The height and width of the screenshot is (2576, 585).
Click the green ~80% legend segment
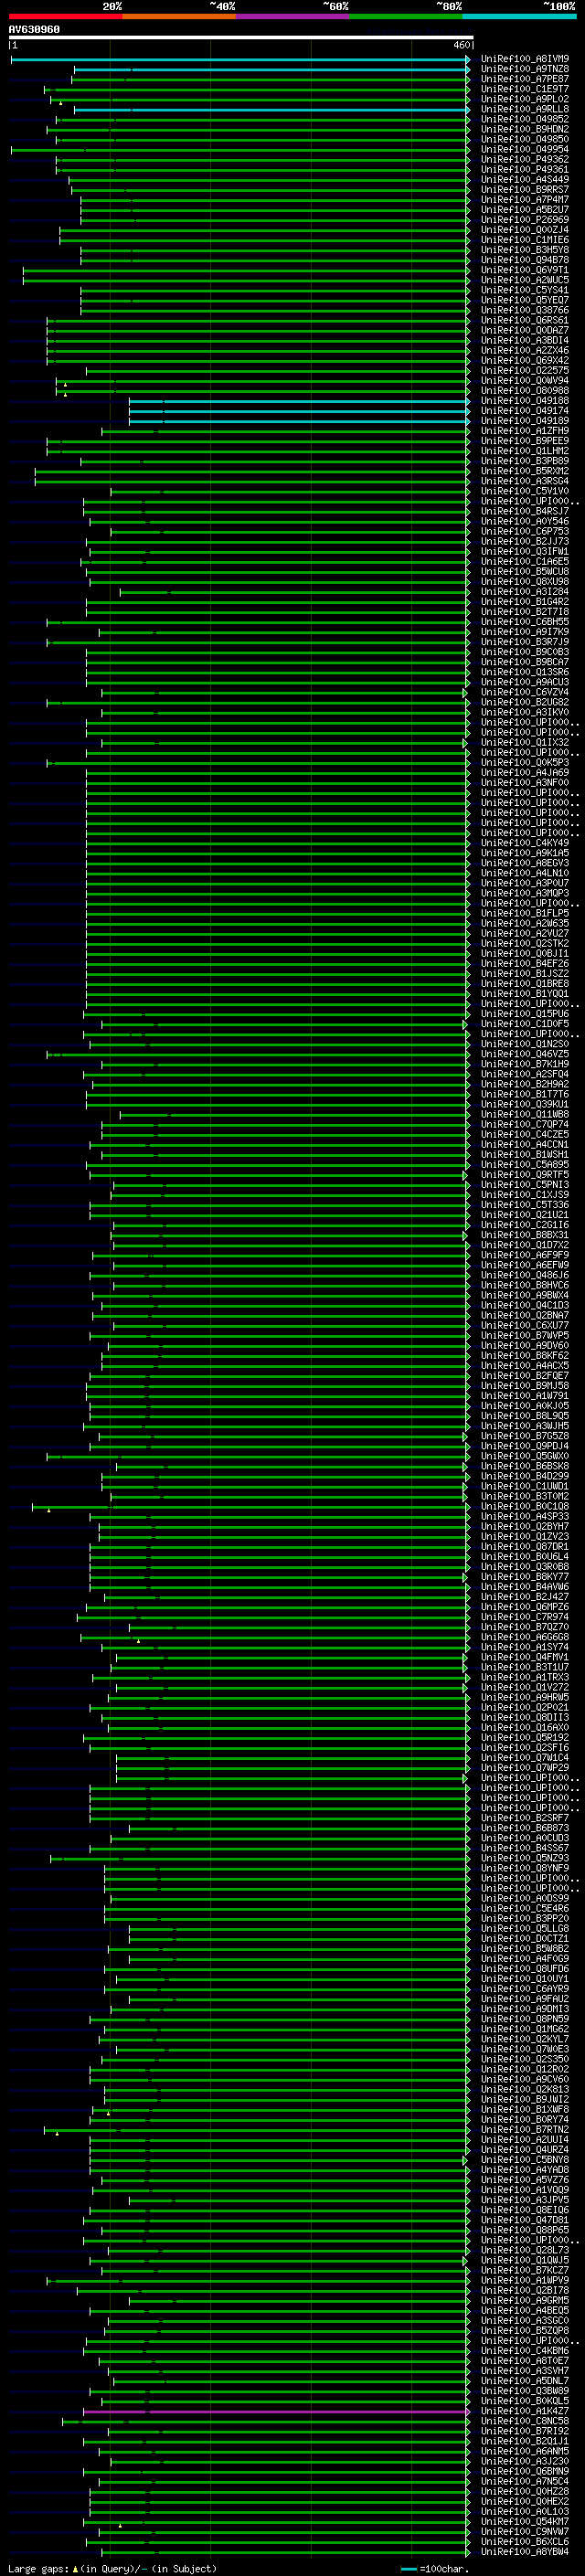[x=406, y=16]
